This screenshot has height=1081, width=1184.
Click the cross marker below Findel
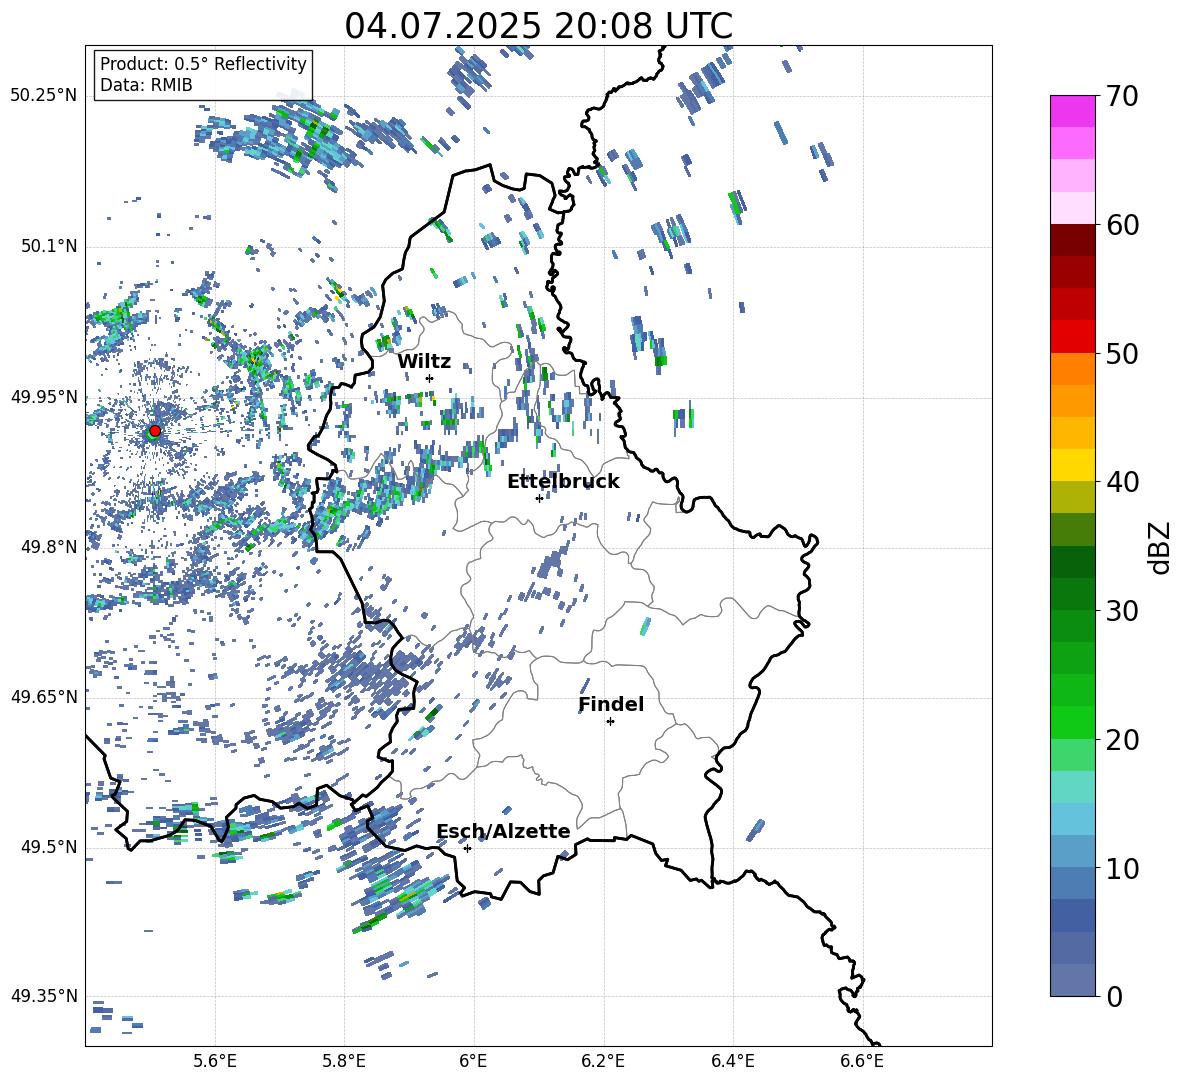[x=610, y=722]
